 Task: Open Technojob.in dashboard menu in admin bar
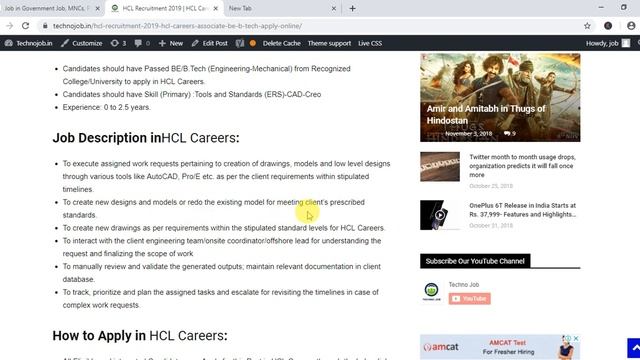pos(29,43)
